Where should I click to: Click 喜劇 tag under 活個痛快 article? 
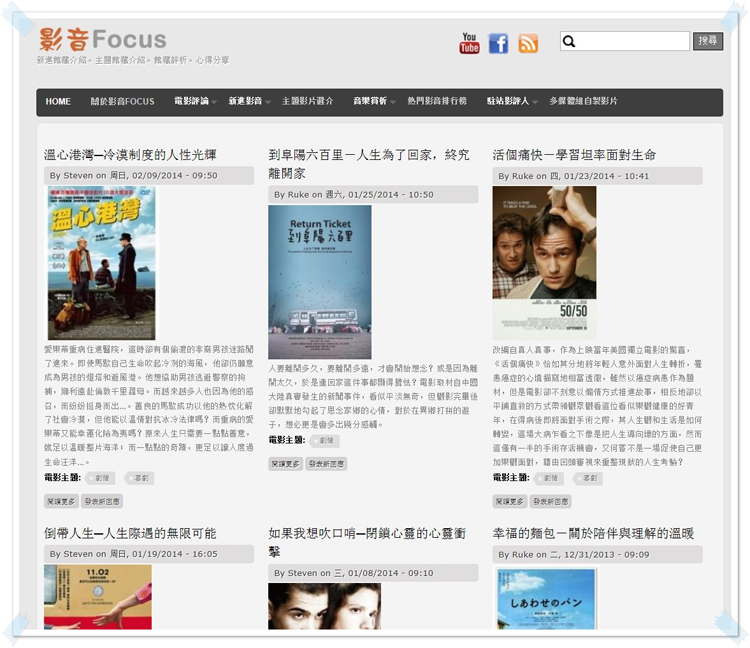pyautogui.click(x=588, y=478)
